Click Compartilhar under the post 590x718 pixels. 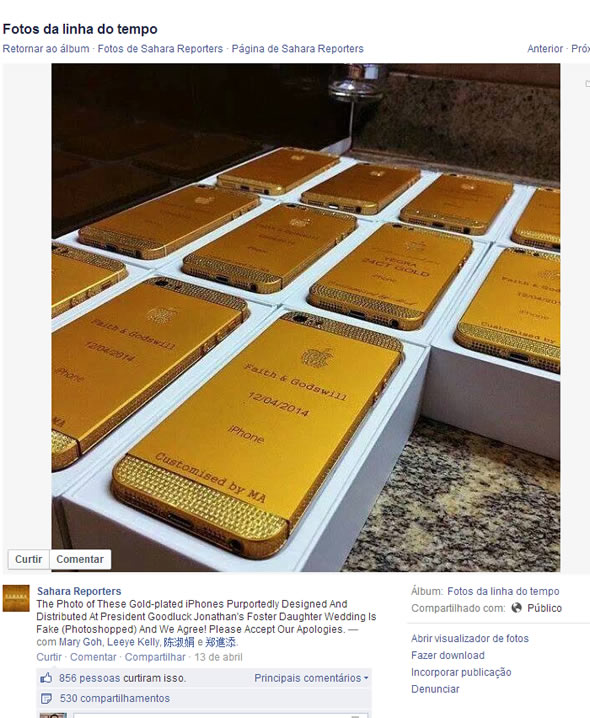[x=155, y=657]
